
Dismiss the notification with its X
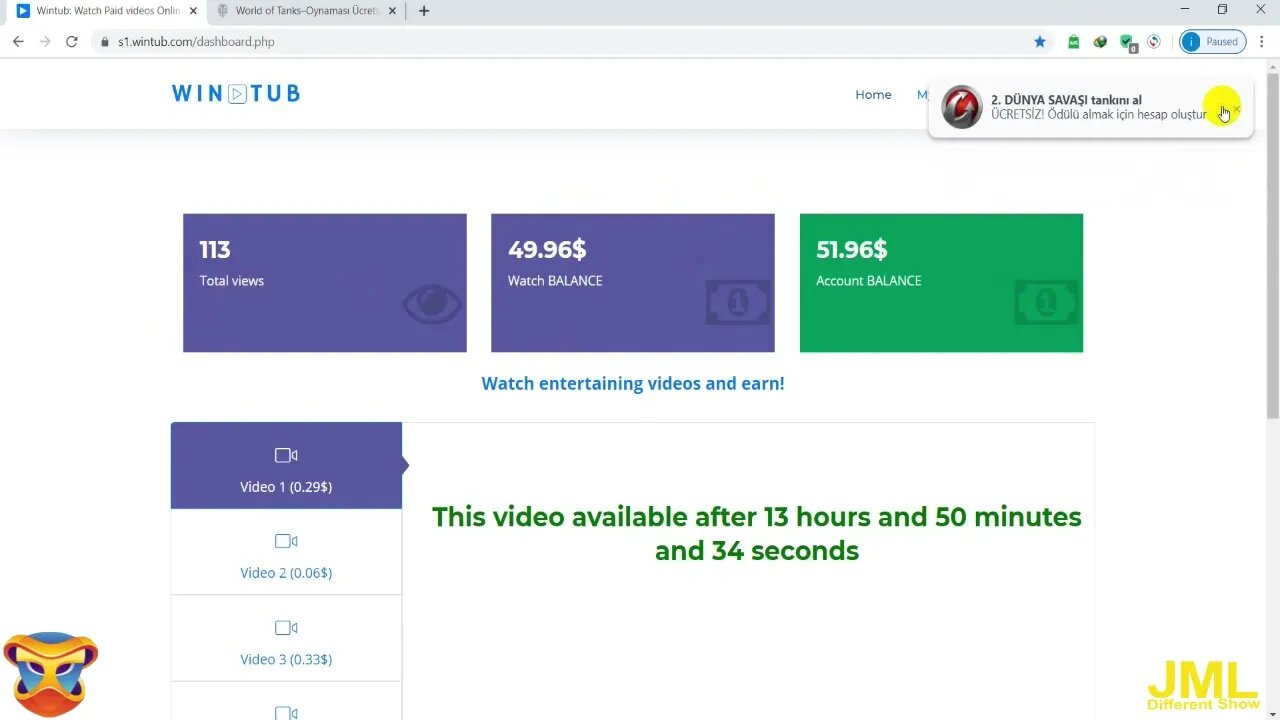pyautogui.click(x=1237, y=109)
